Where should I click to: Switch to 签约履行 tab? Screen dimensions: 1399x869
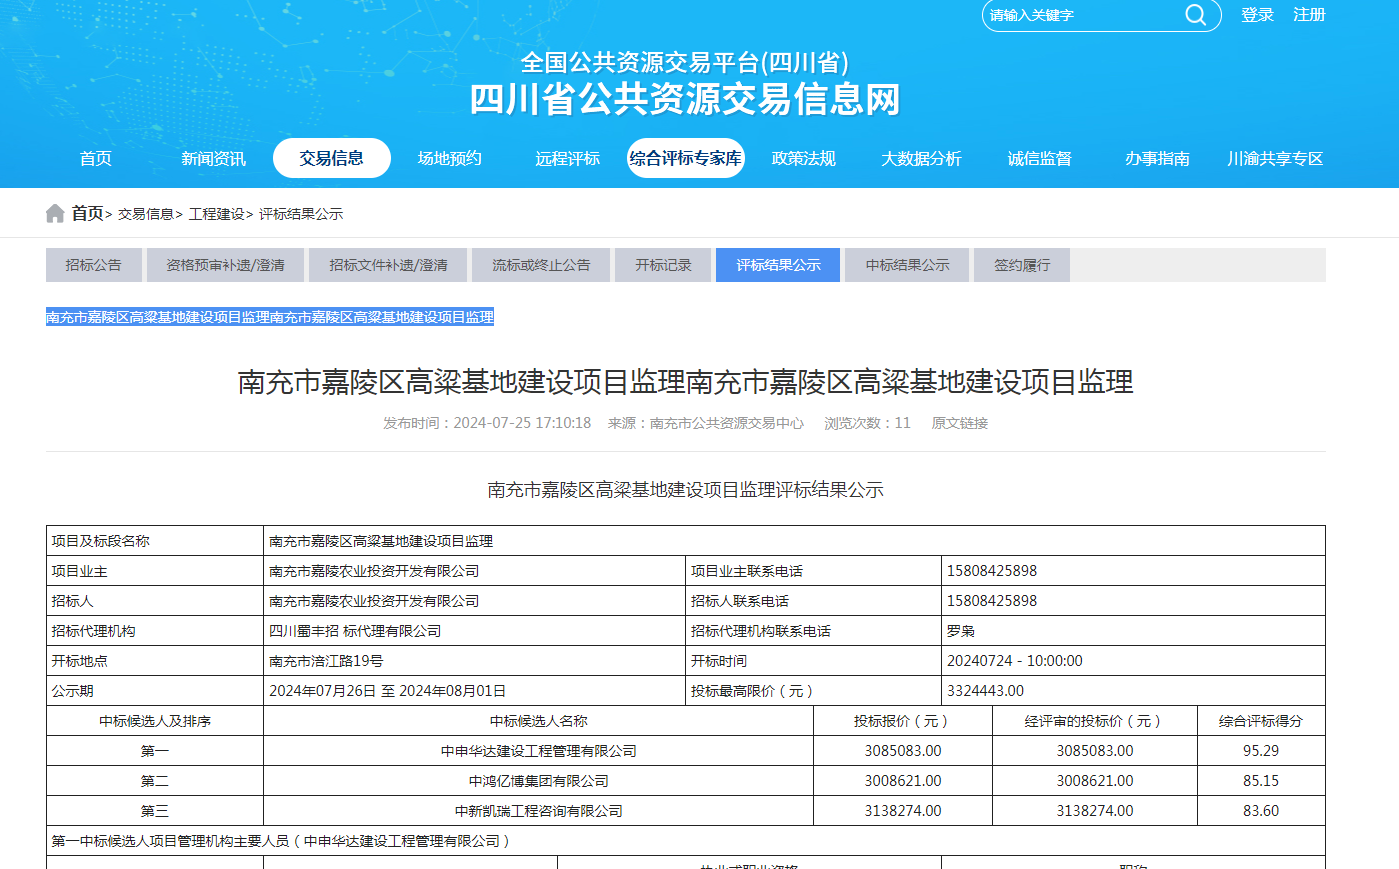point(1022,265)
